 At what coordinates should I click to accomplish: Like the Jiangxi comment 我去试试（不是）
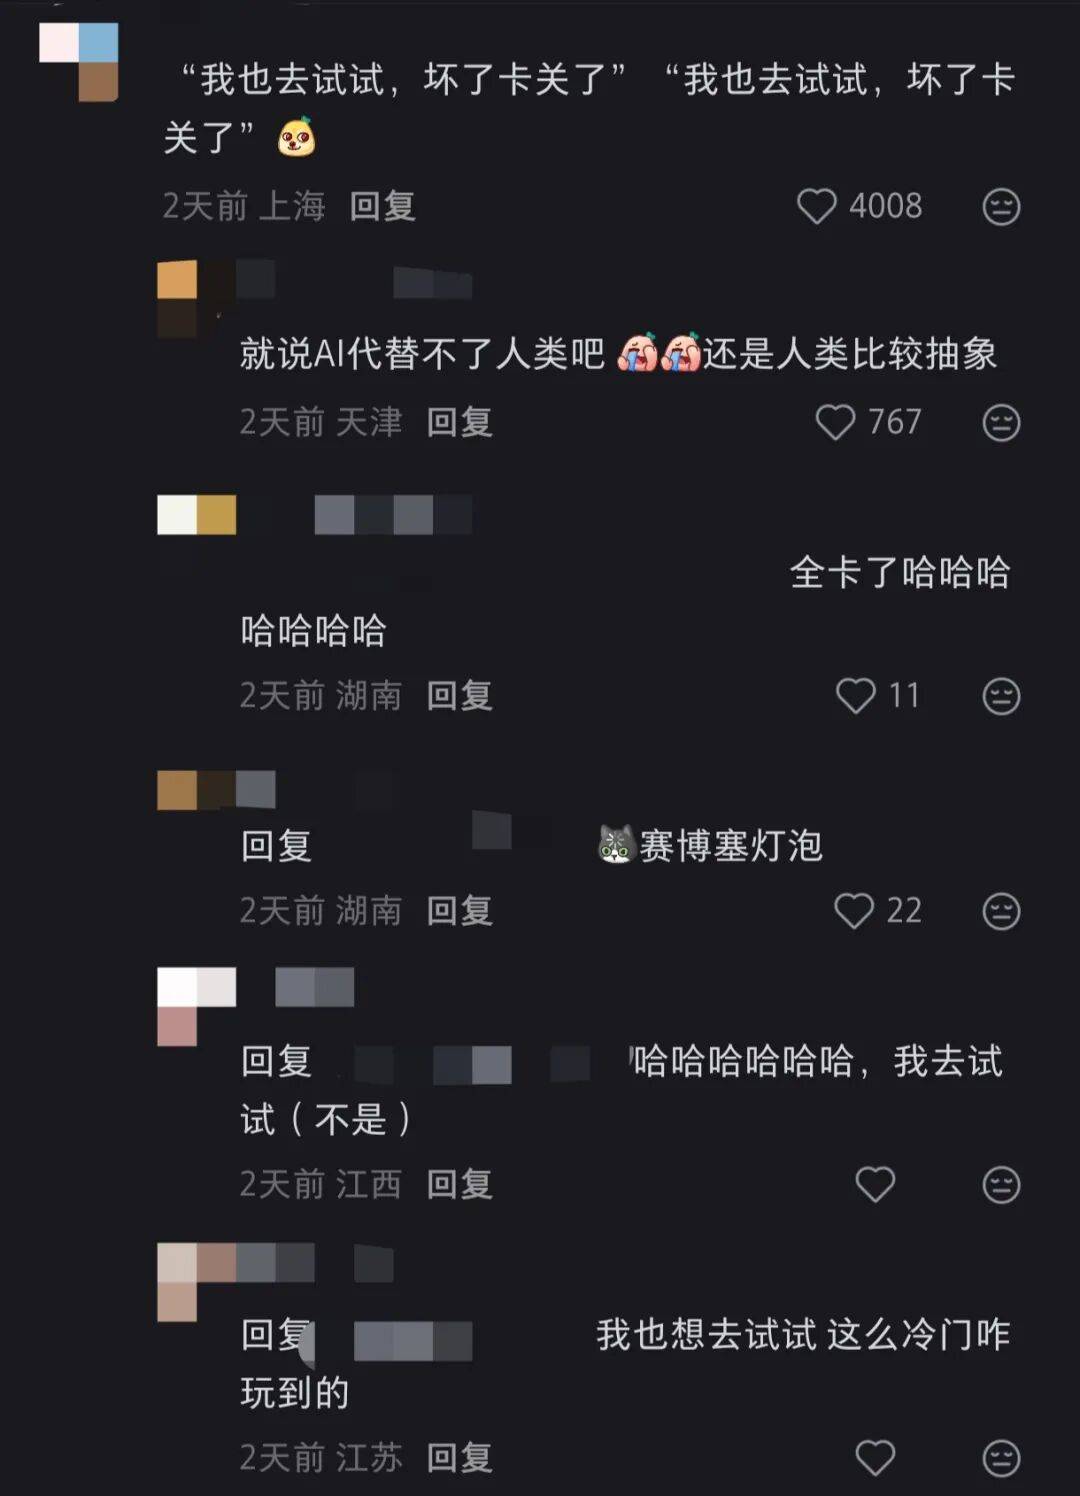coord(875,1184)
